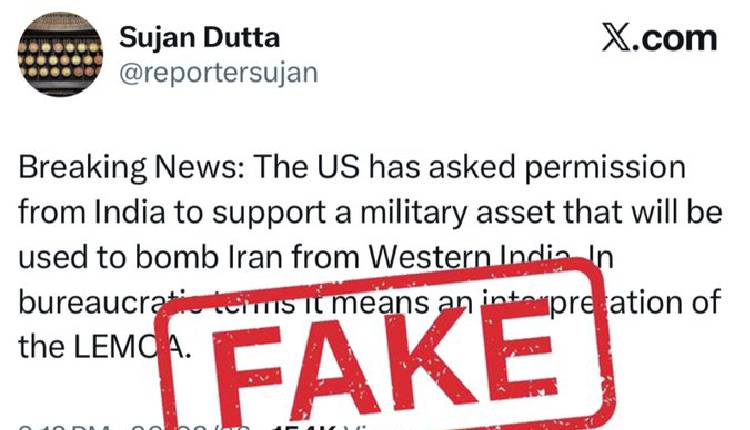Open Sujan Dutta's typewriter profile picture
The image size is (750, 430).
[x=60, y=54]
